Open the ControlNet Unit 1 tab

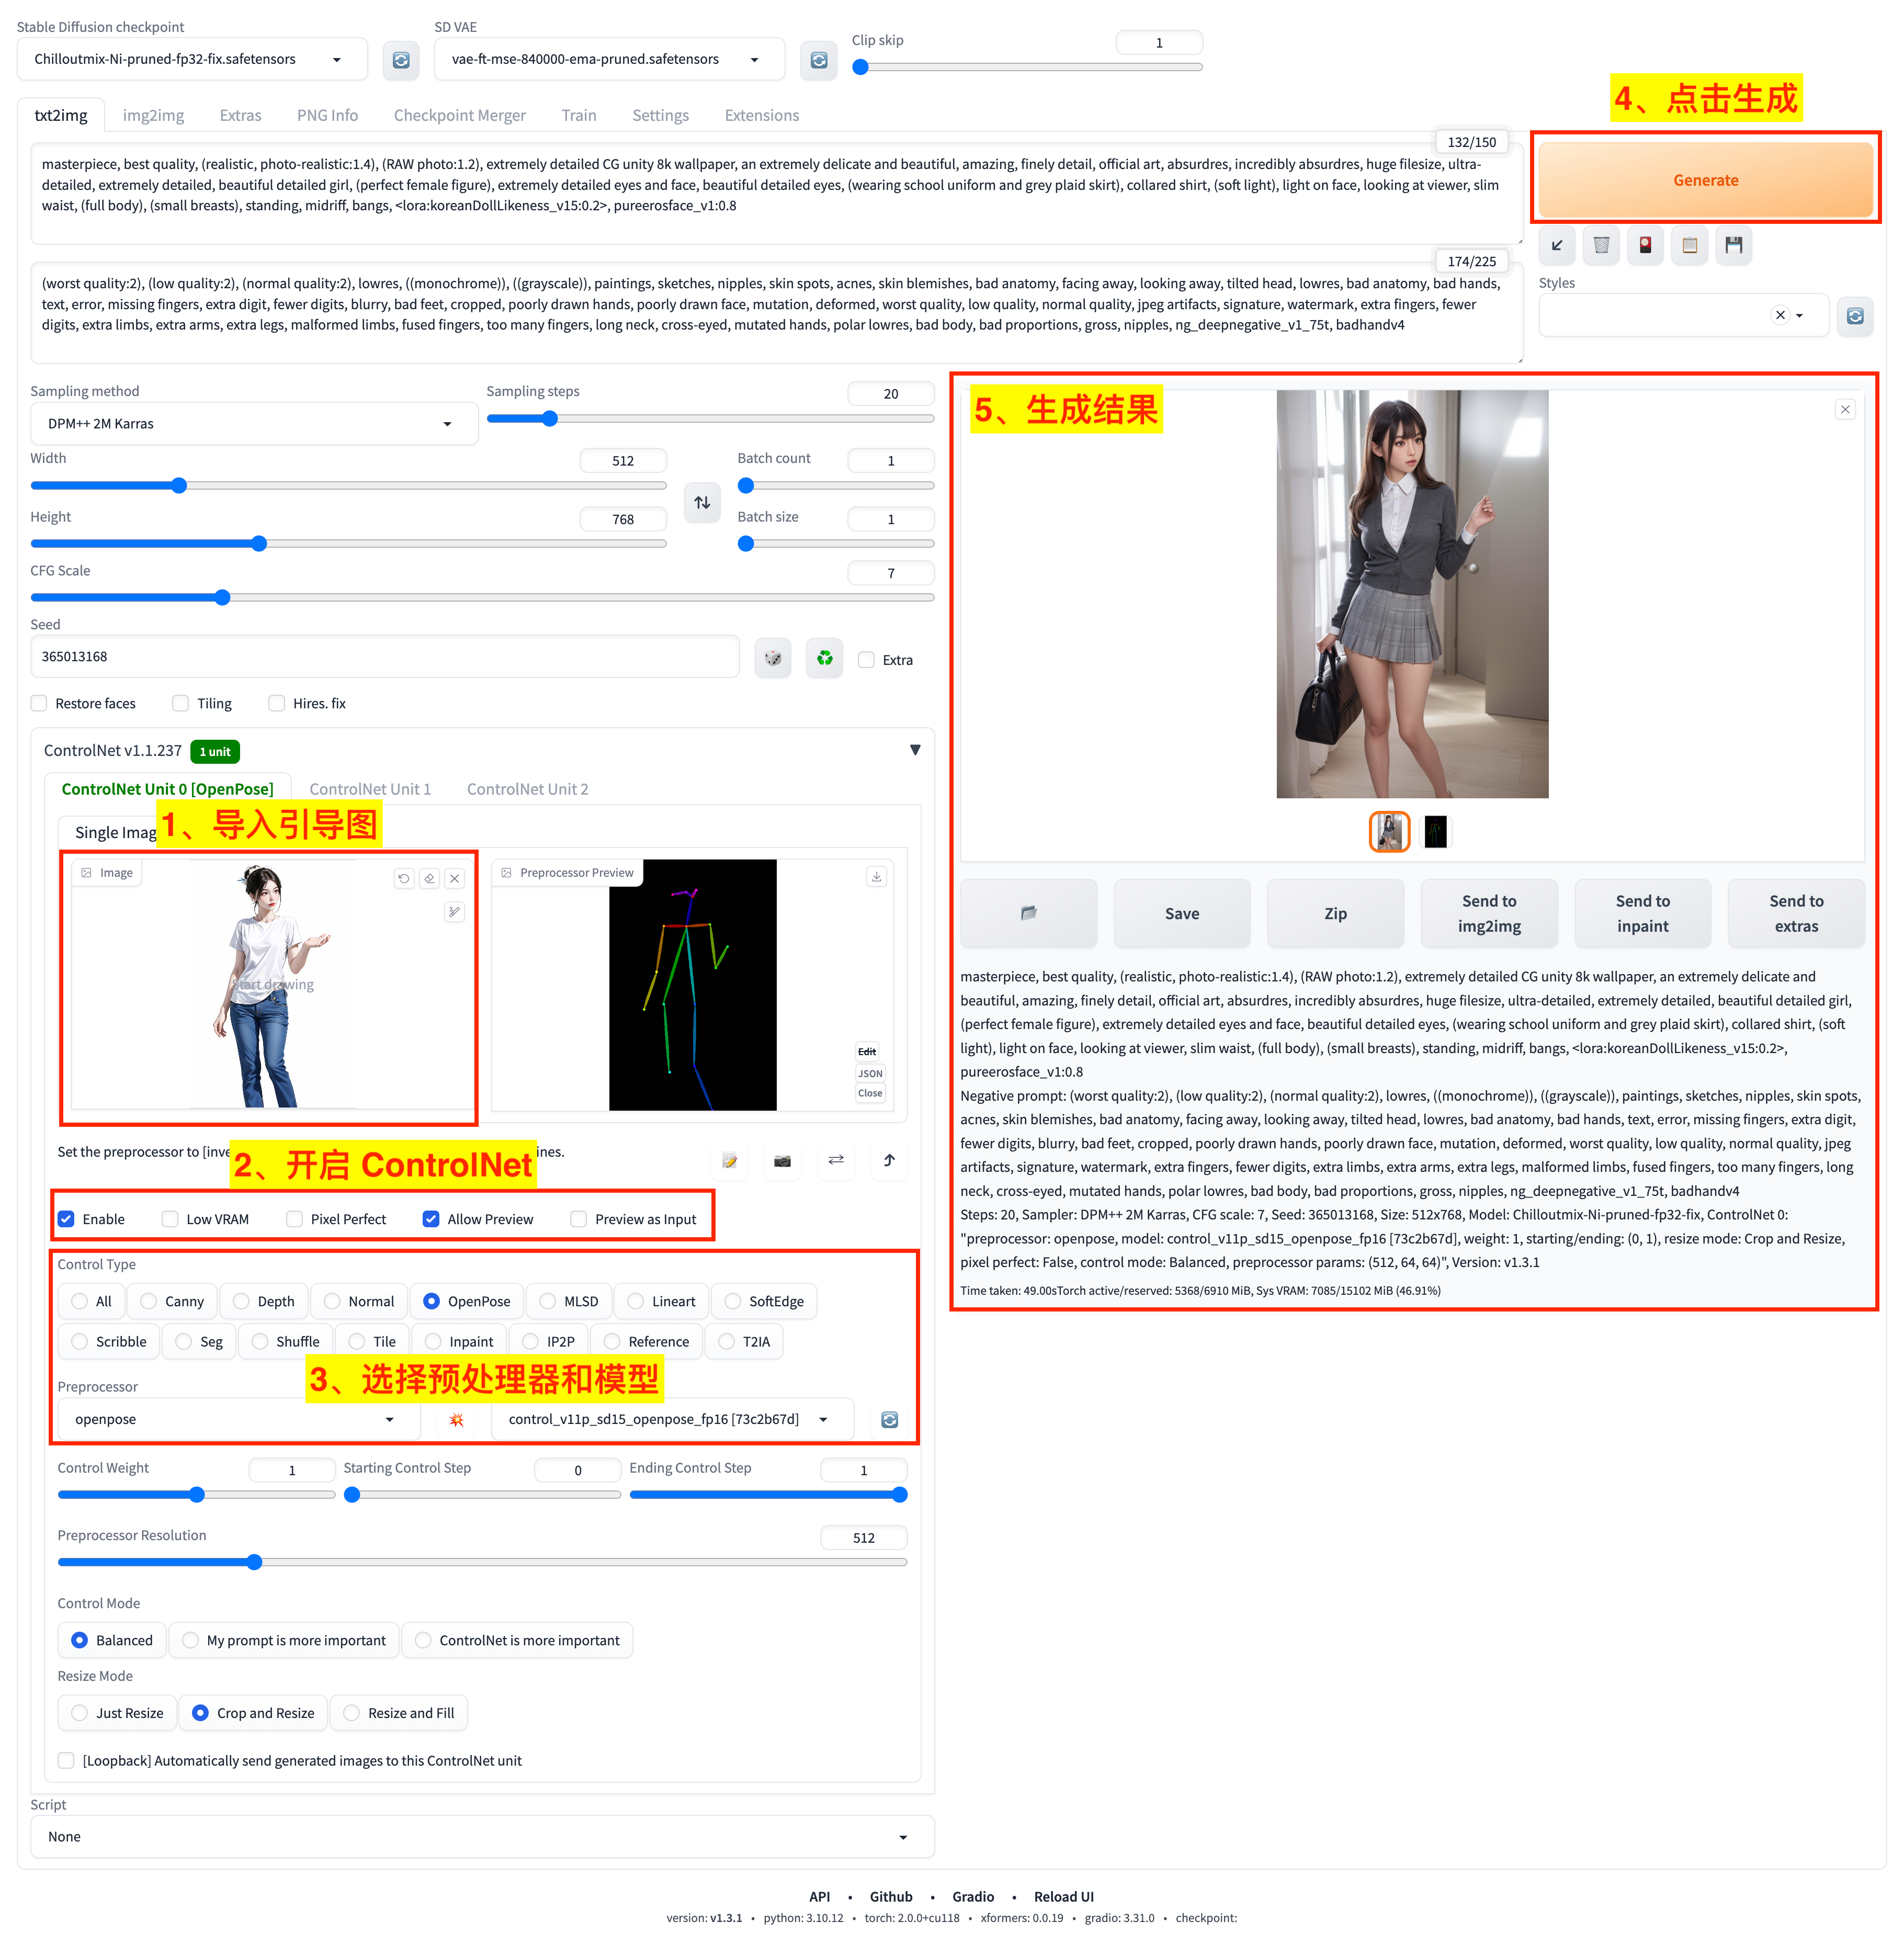point(370,789)
